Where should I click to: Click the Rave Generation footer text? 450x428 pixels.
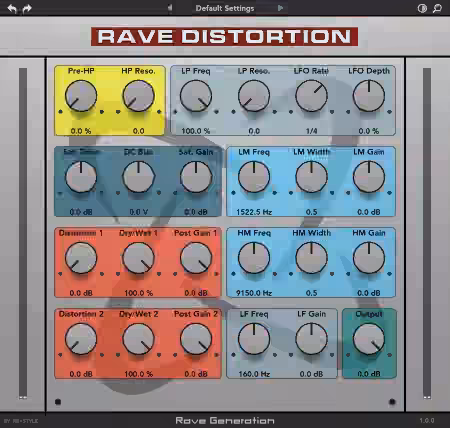pos(225,421)
